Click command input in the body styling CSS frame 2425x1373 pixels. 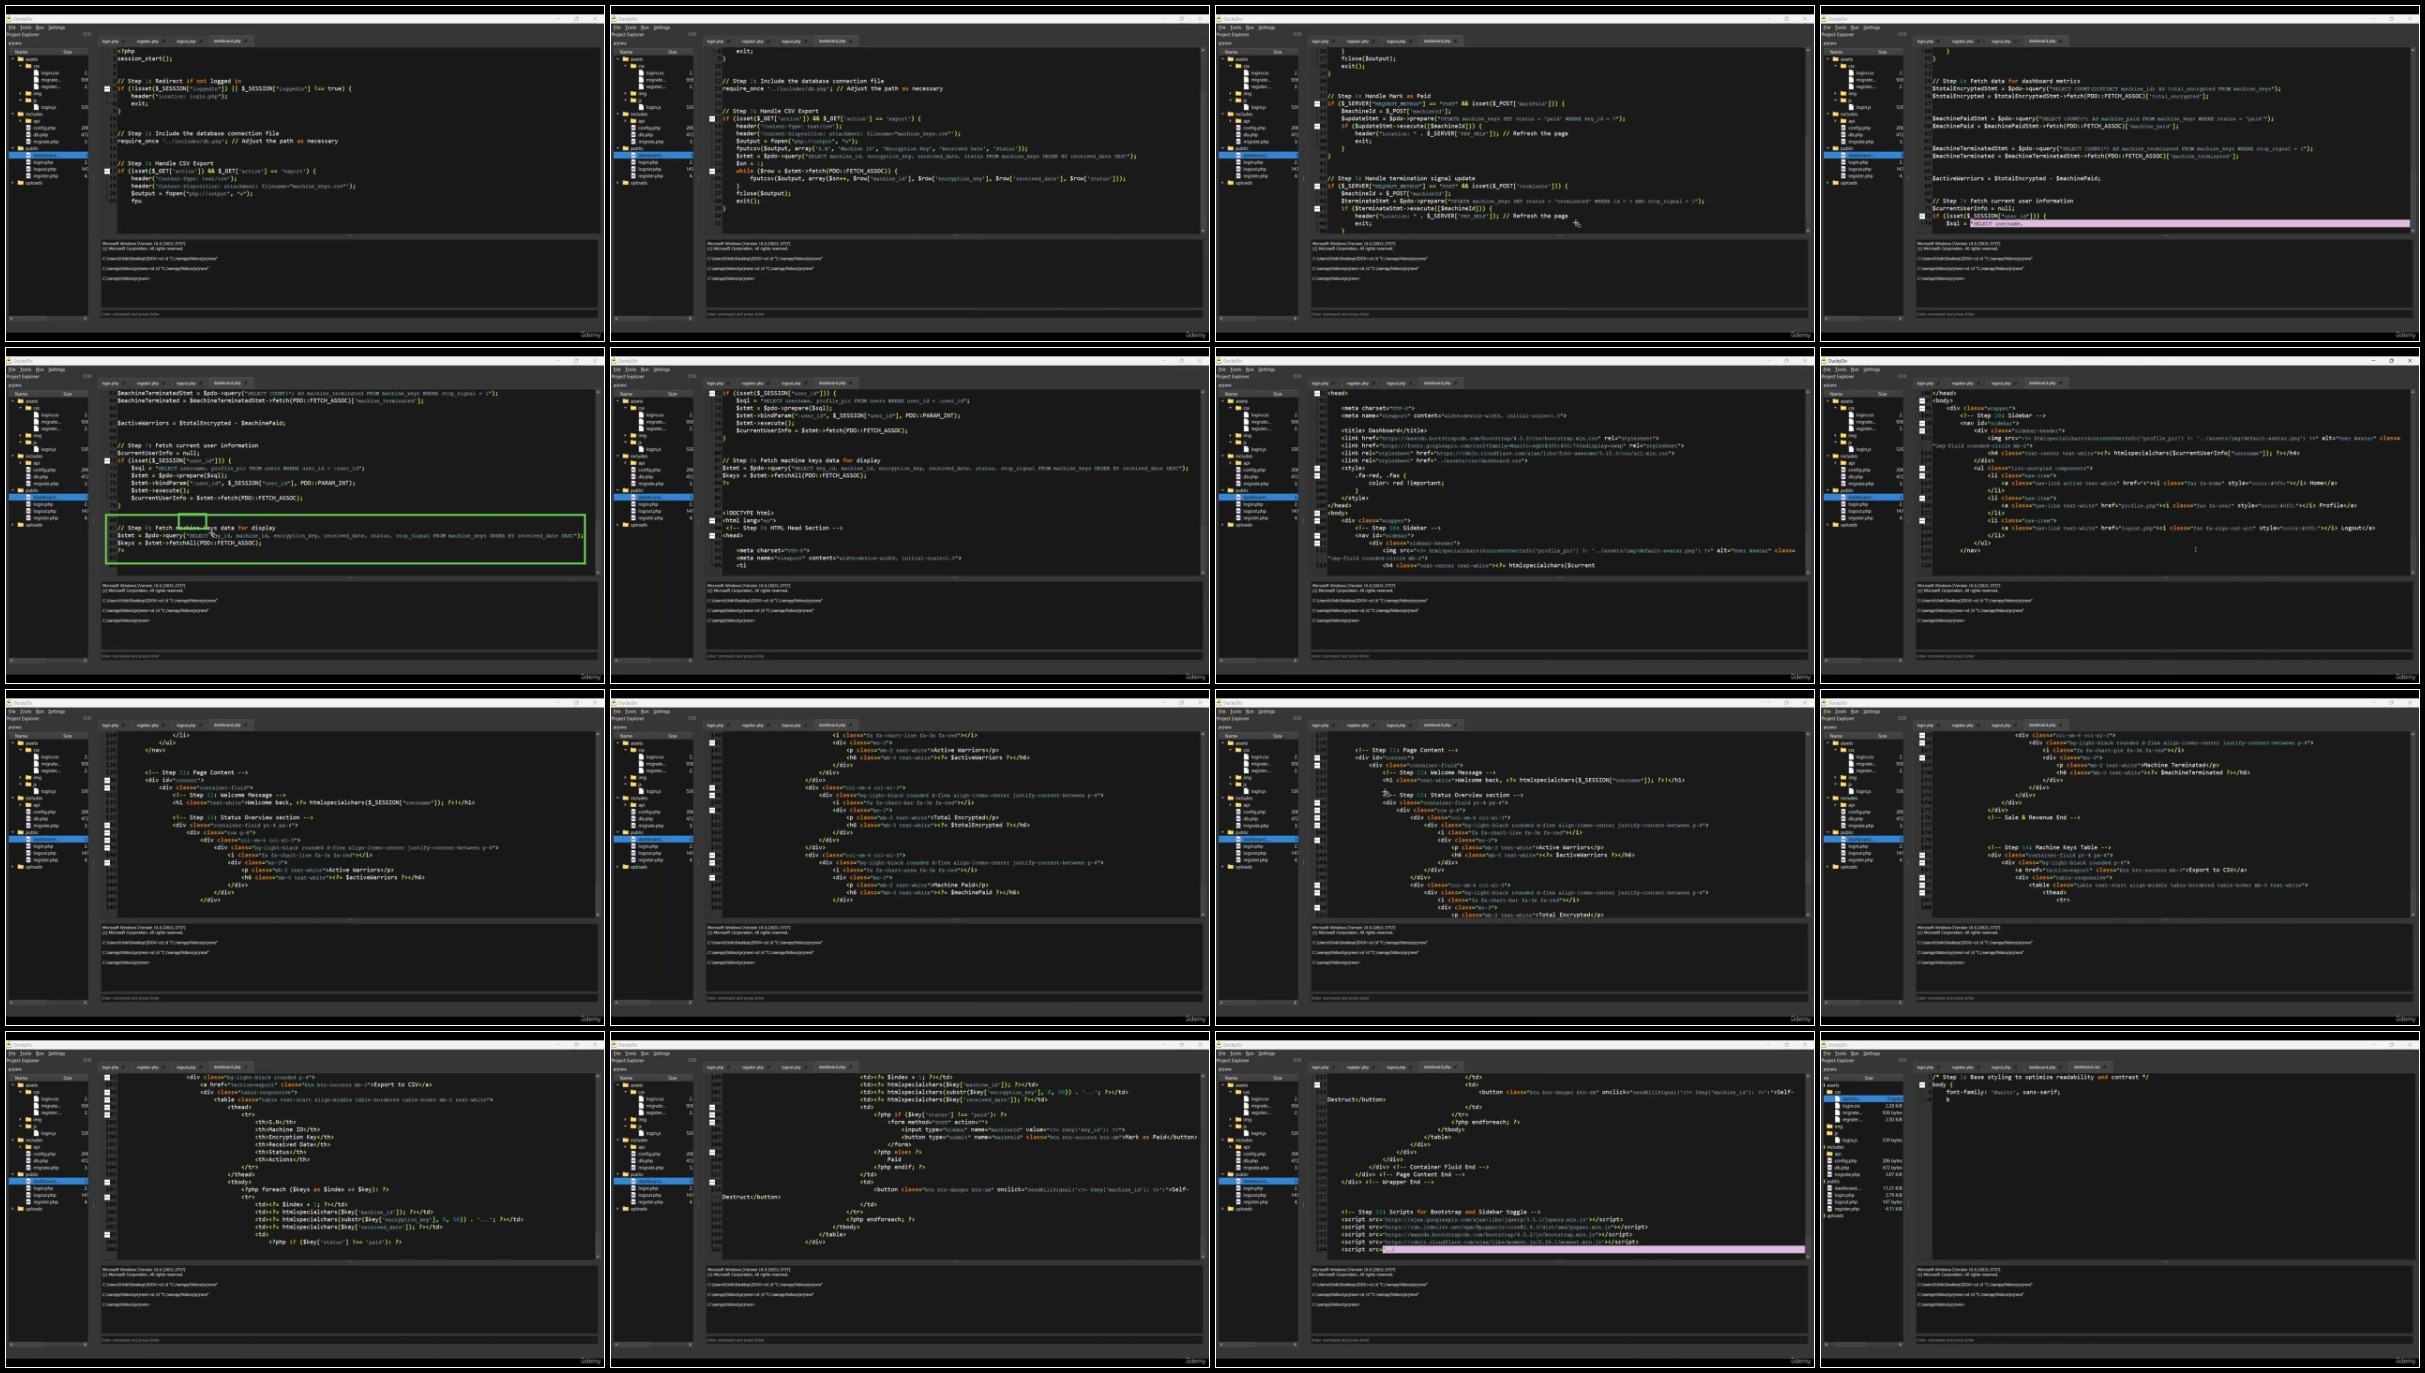[2165, 1340]
